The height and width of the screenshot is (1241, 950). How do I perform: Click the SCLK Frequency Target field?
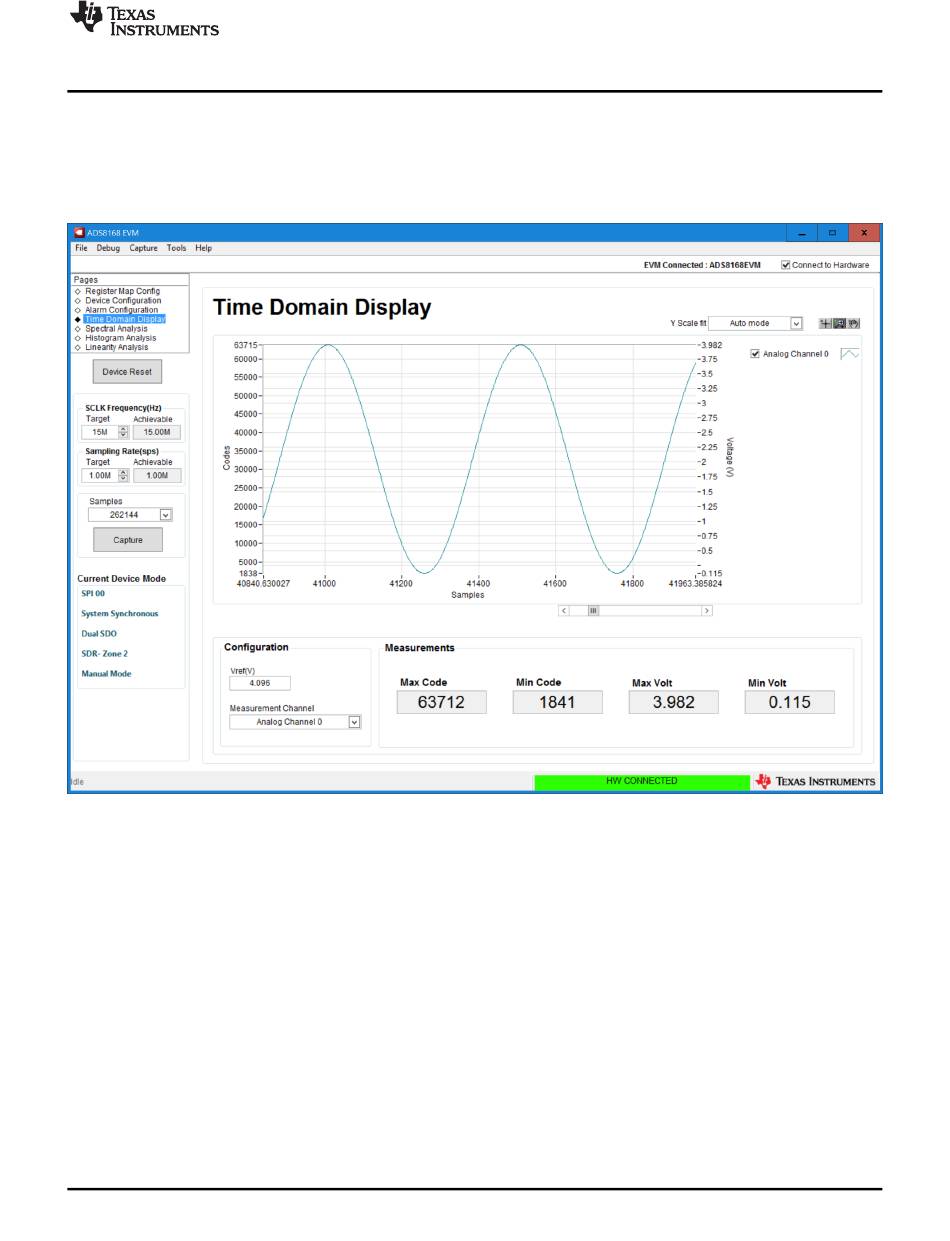[x=100, y=433]
